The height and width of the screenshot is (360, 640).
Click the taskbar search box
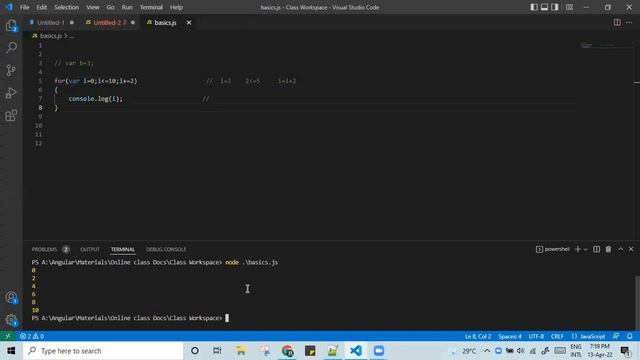pos(103,351)
